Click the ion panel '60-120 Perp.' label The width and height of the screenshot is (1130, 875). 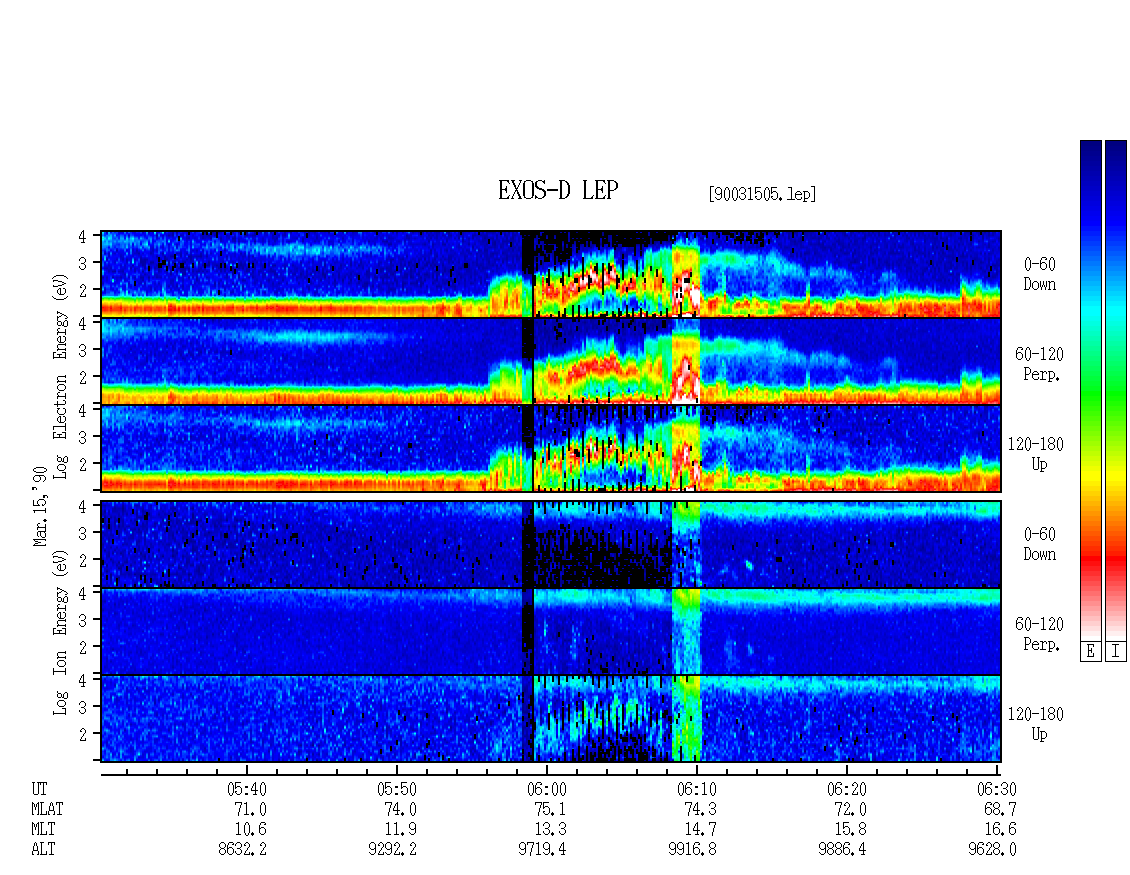click(1040, 634)
